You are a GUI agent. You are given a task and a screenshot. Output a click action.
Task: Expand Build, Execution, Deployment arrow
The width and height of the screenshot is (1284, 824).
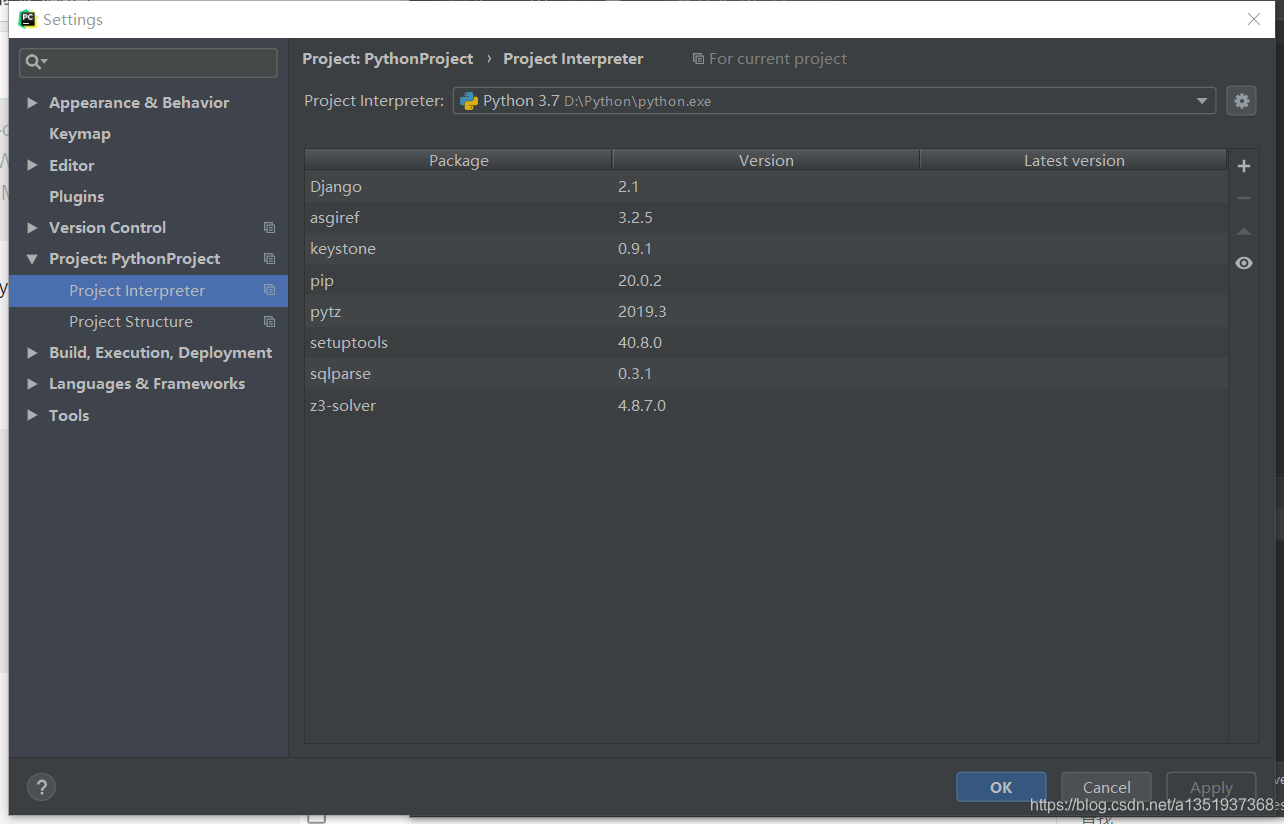(33, 352)
